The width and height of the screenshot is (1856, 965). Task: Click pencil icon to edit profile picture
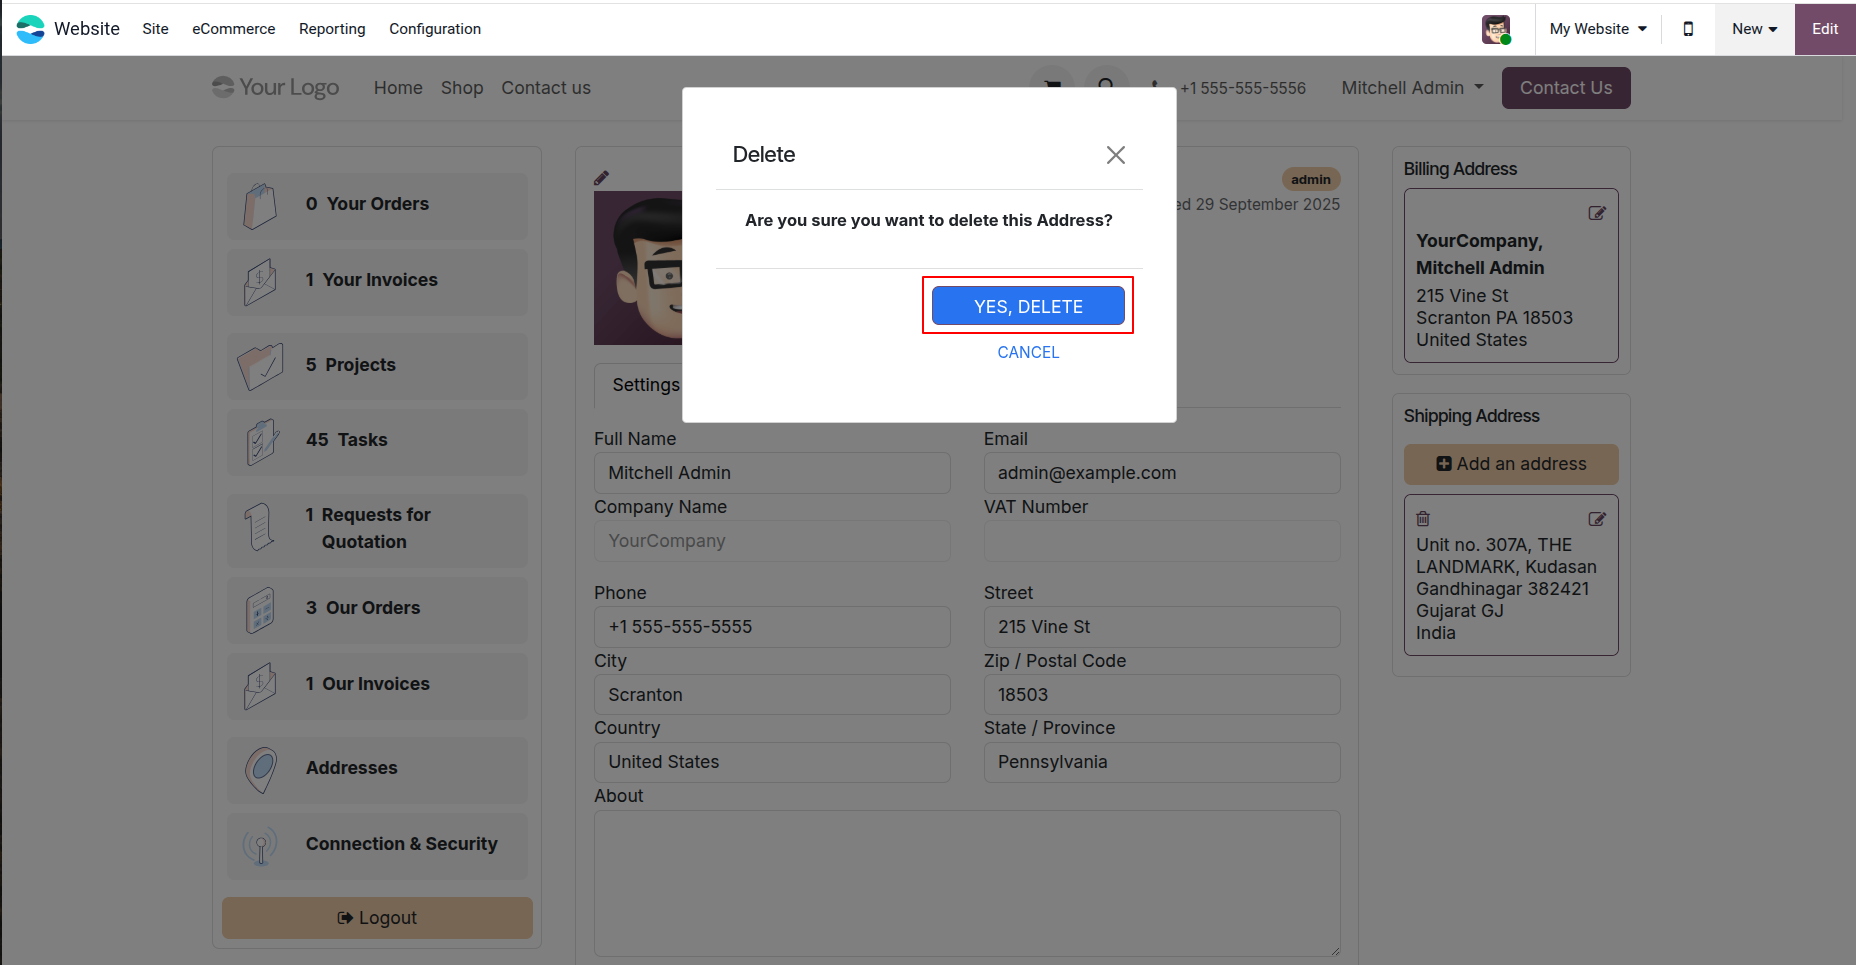601,178
